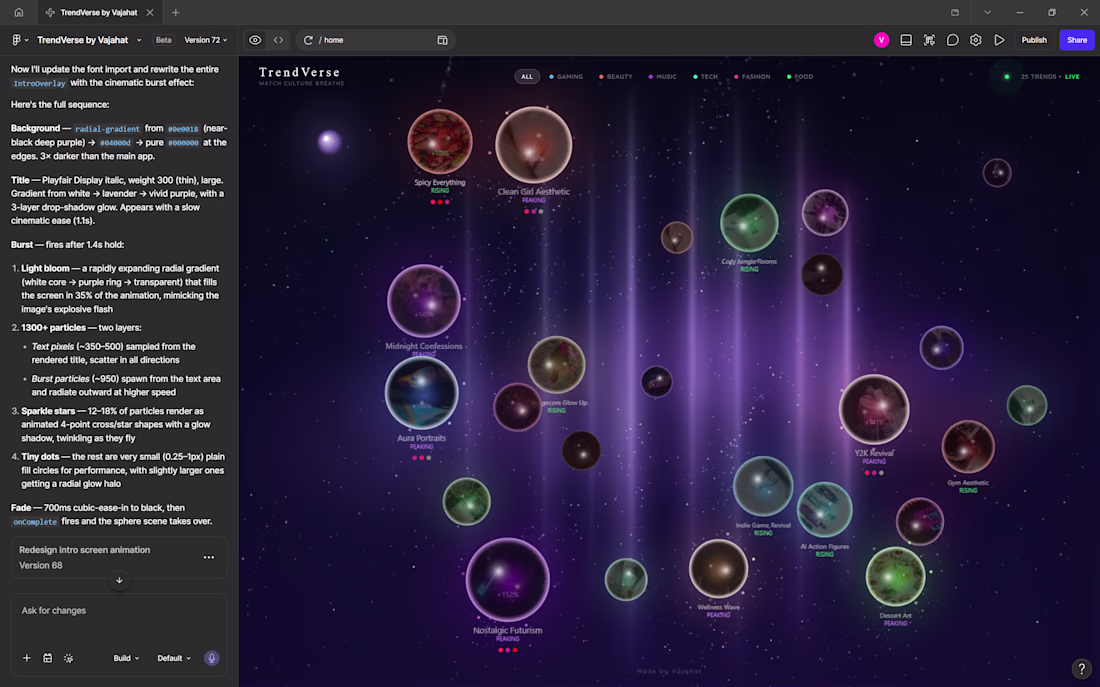This screenshot has height=687, width=1100.
Task: Click the glowing purple orb near the logo
Action: pyautogui.click(x=329, y=142)
